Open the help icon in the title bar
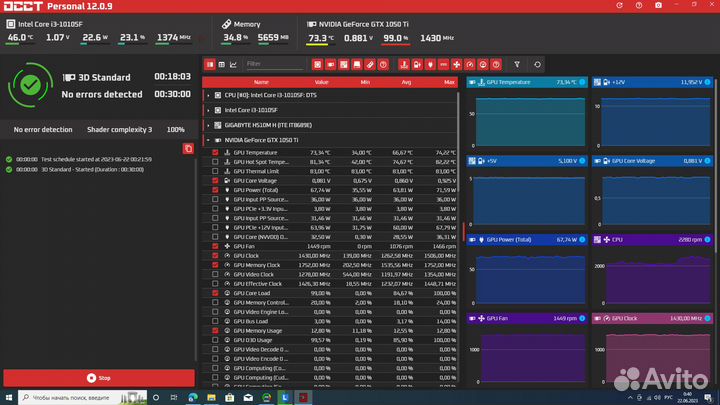This screenshot has width=720, height=405. [x=639, y=6]
